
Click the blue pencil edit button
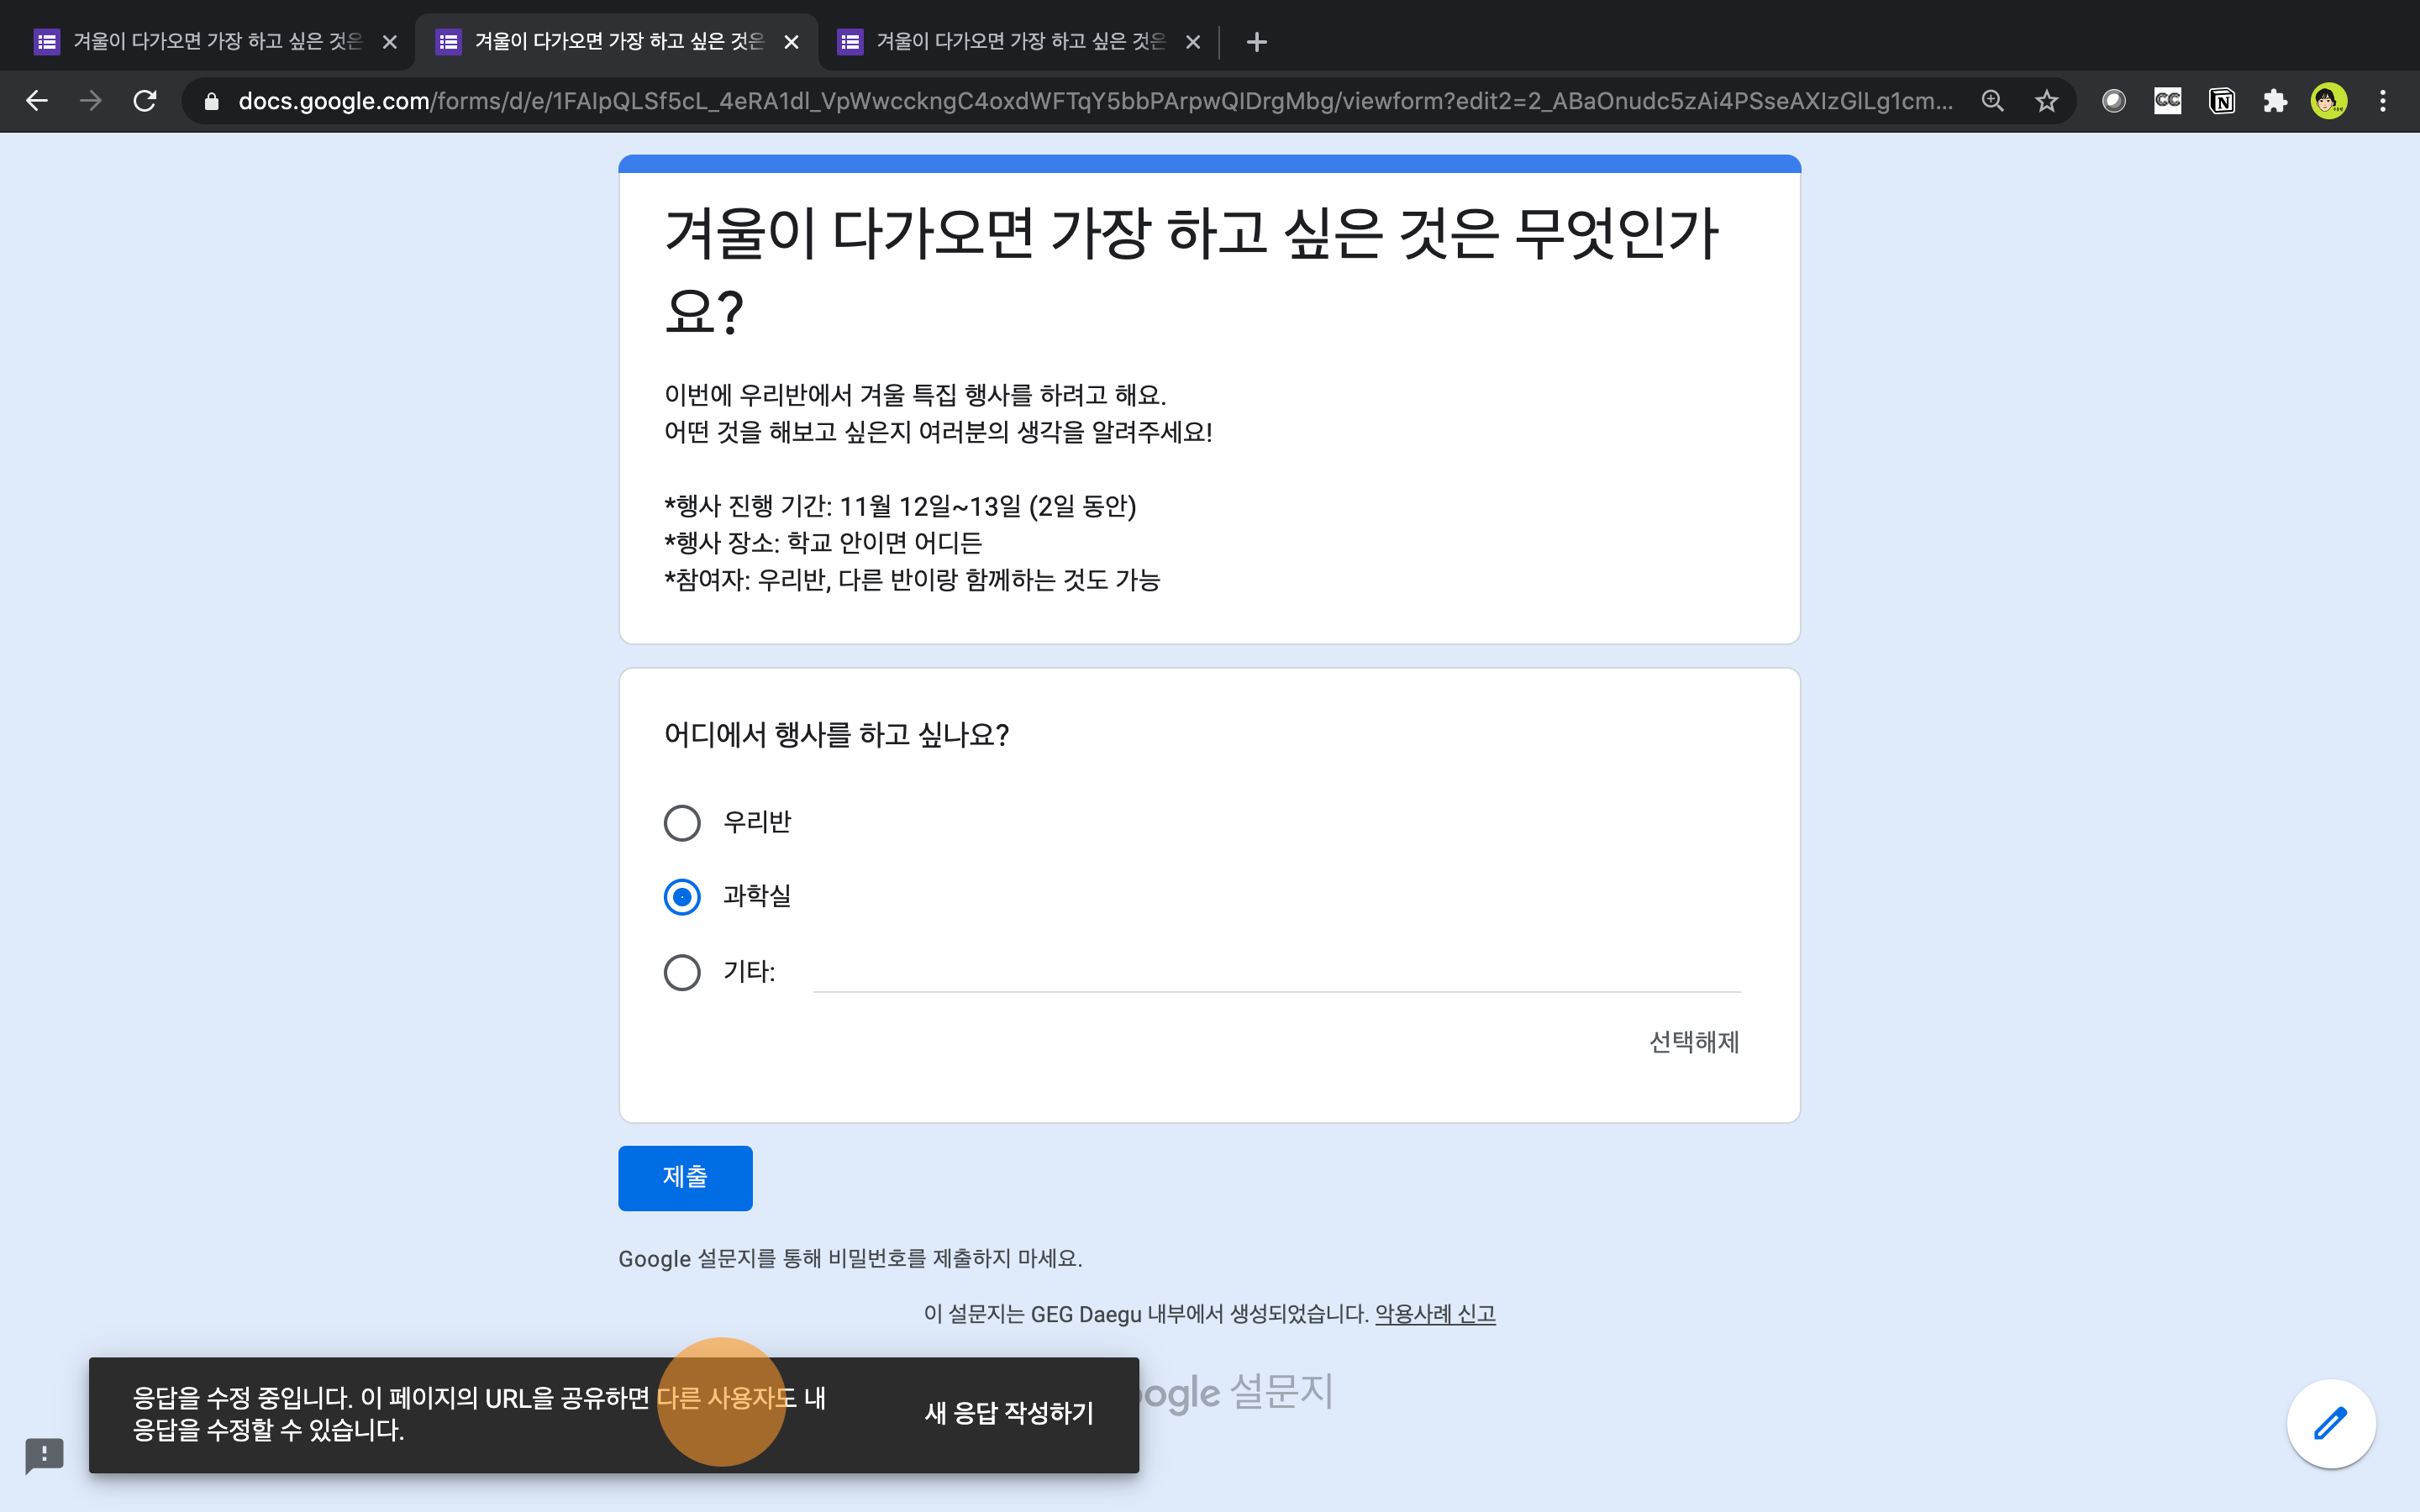click(2330, 1423)
